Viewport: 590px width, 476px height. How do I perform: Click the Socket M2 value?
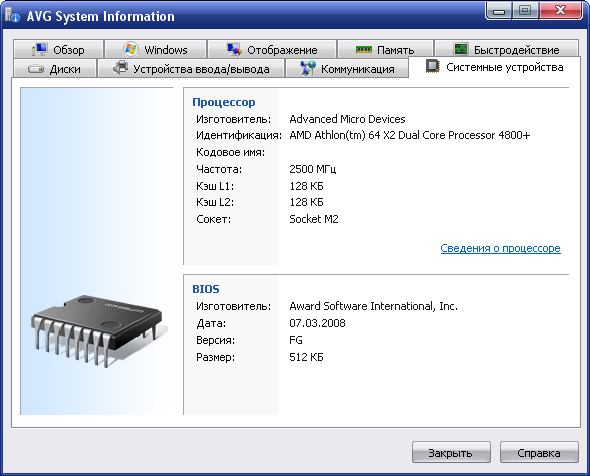(314, 219)
